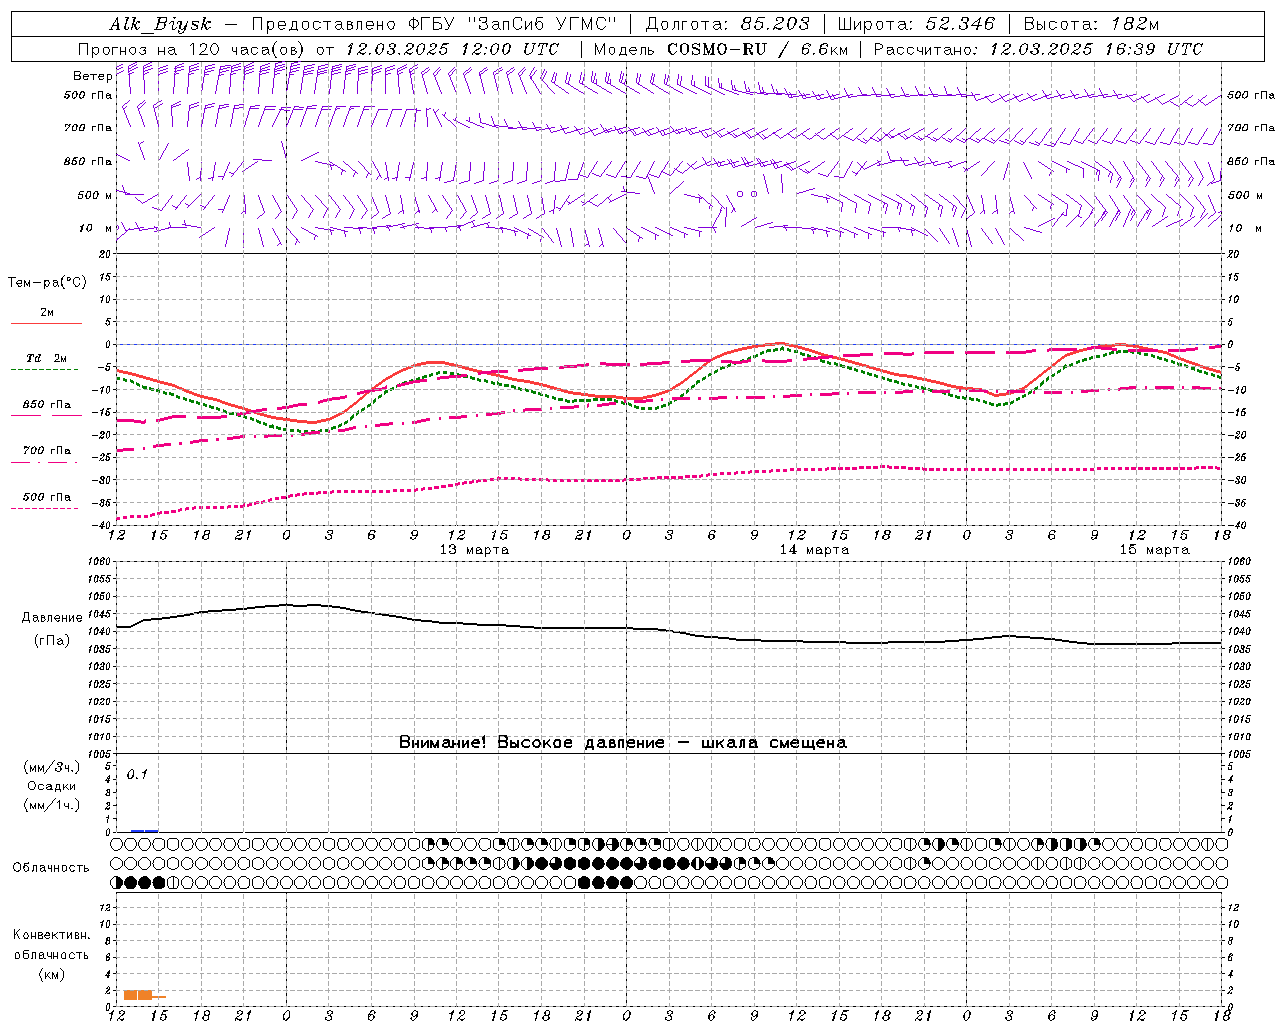Click the 15 марта date label

[1154, 550]
